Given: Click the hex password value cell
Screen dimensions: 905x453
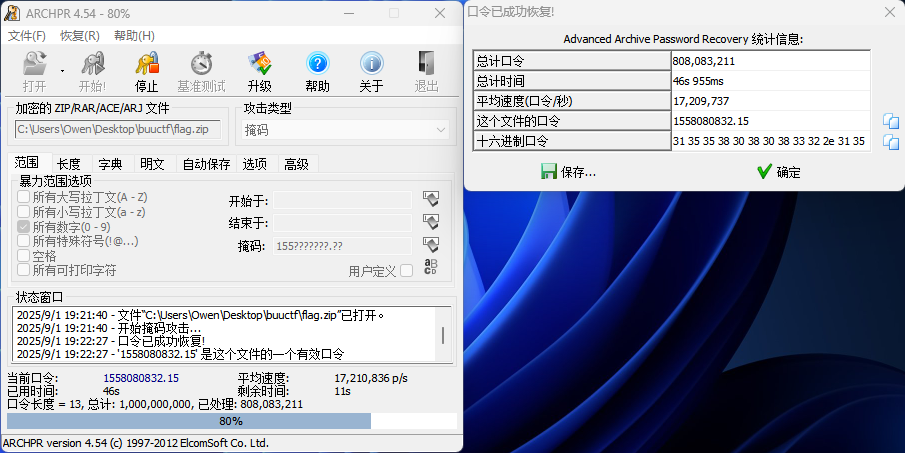Looking at the screenshot, I should point(771,141).
